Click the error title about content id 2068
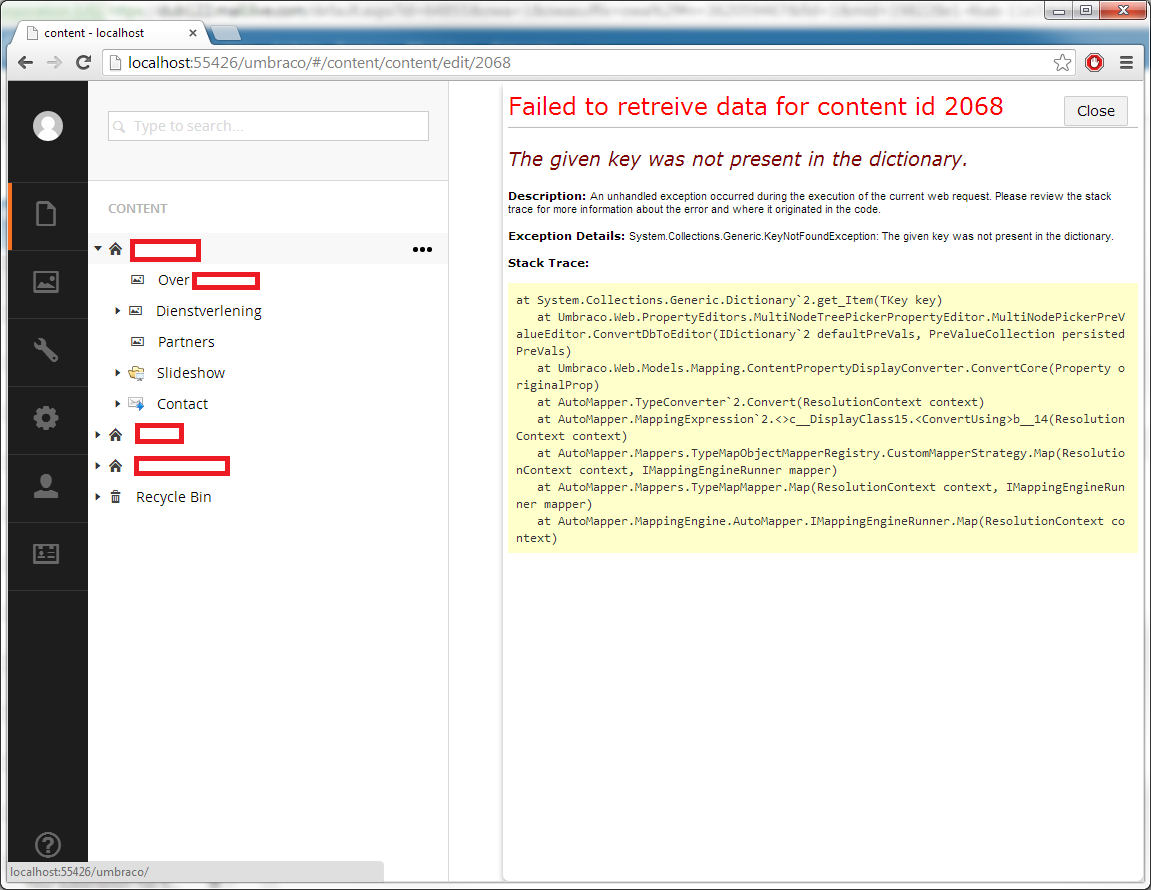The width and height of the screenshot is (1151, 890). [755, 106]
